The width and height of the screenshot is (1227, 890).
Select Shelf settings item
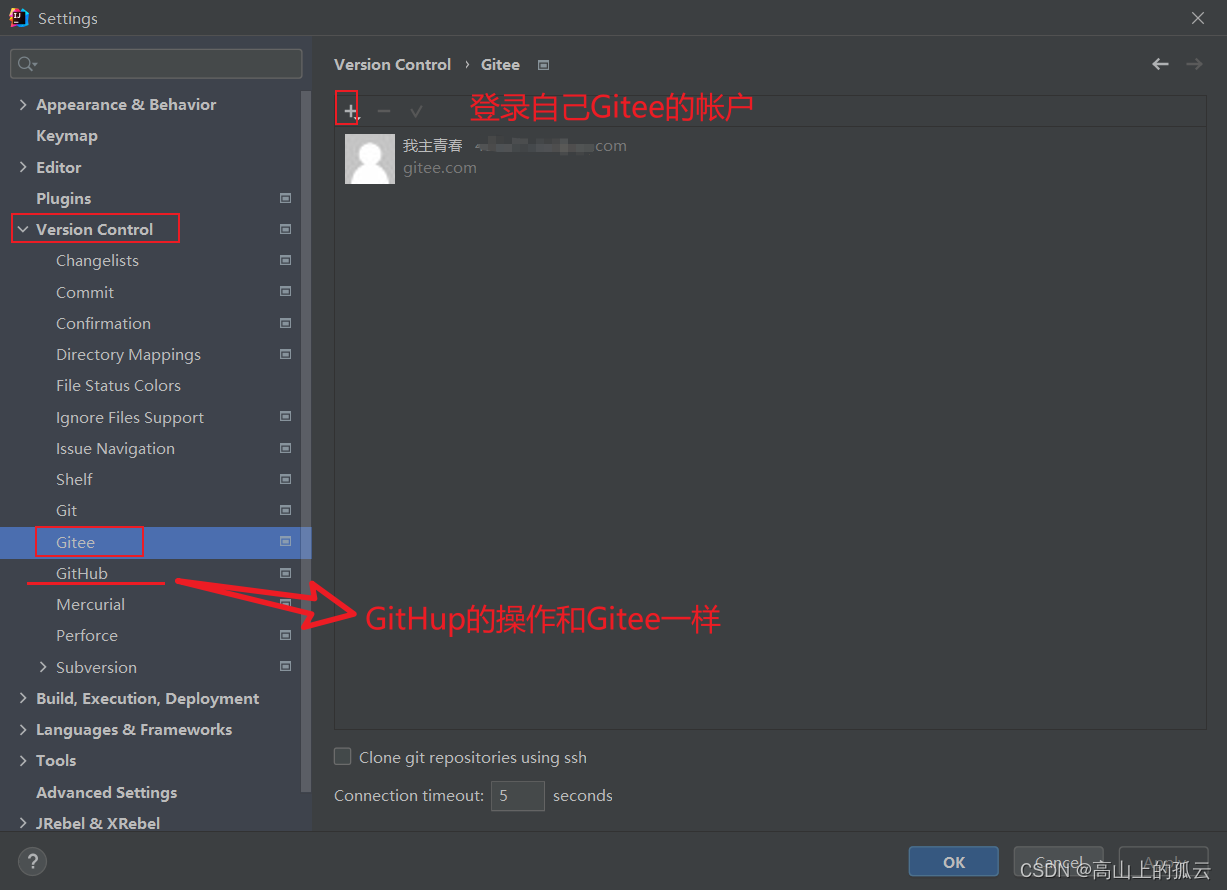74,479
